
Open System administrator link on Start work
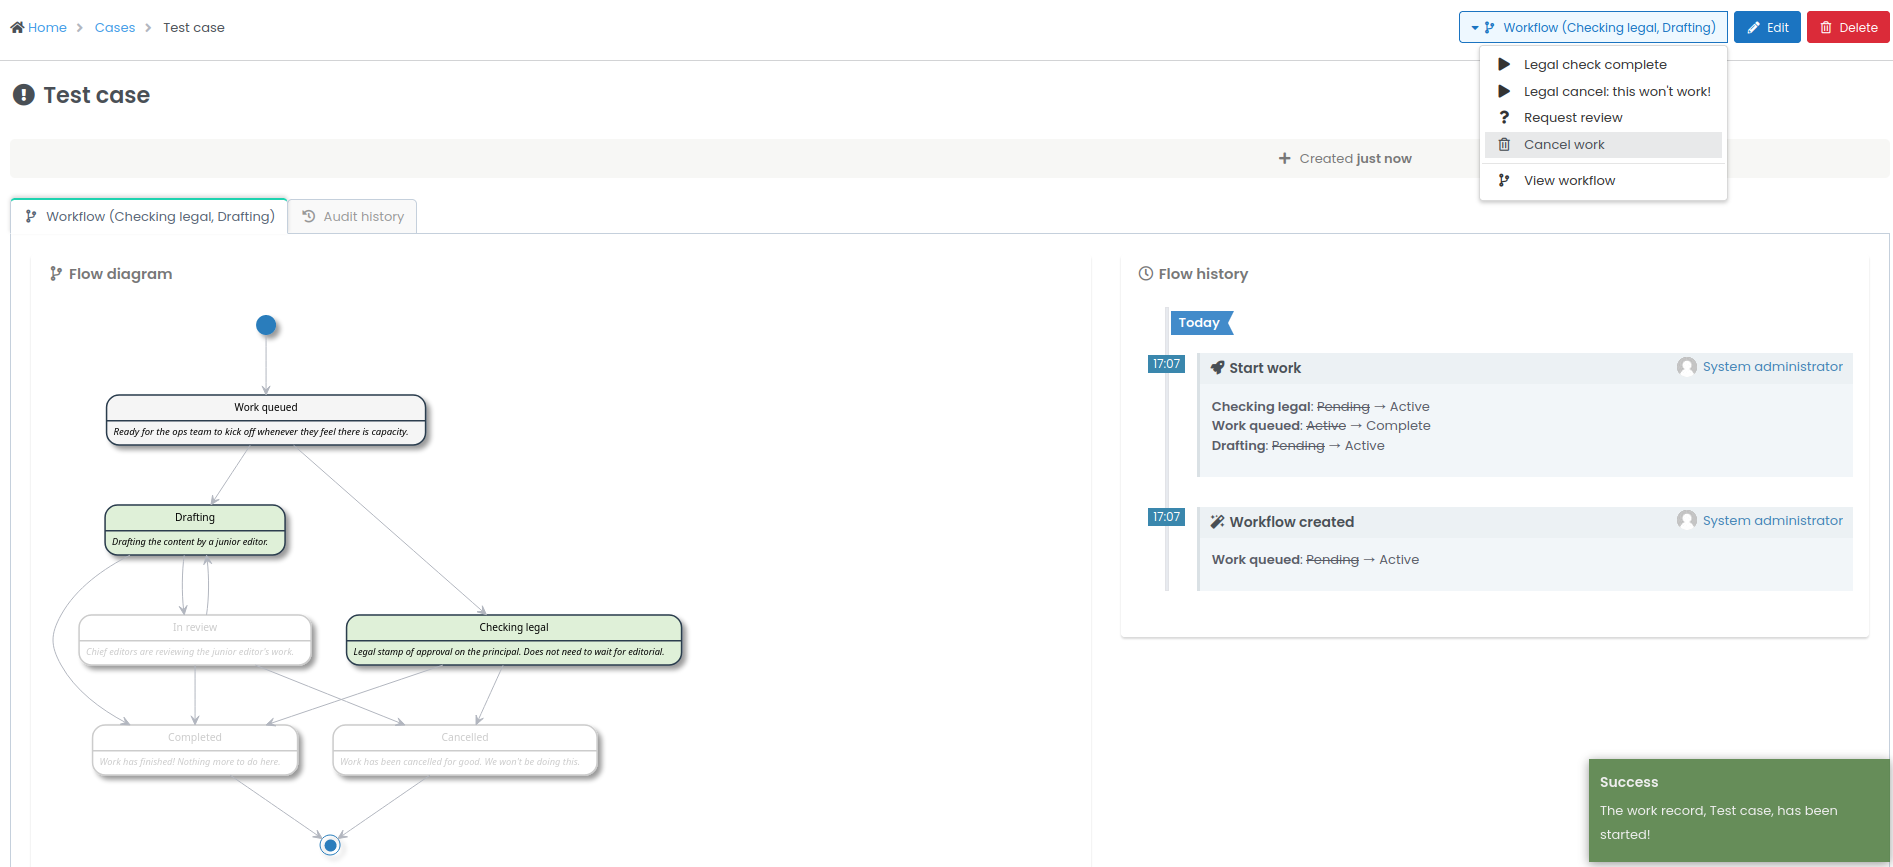click(x=1772, y=367)
